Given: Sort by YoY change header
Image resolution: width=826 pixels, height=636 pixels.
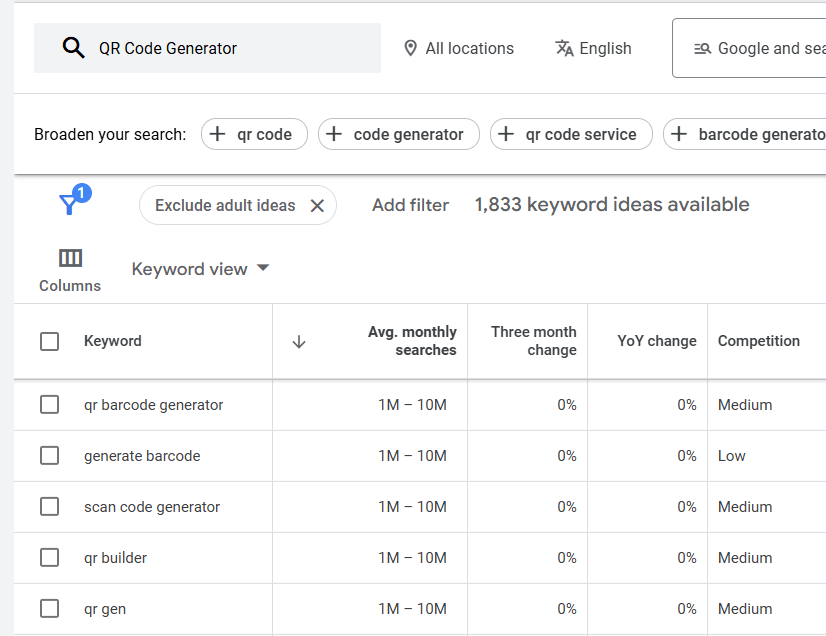Looking at the screenshot, I should click(x=657, y=341).
